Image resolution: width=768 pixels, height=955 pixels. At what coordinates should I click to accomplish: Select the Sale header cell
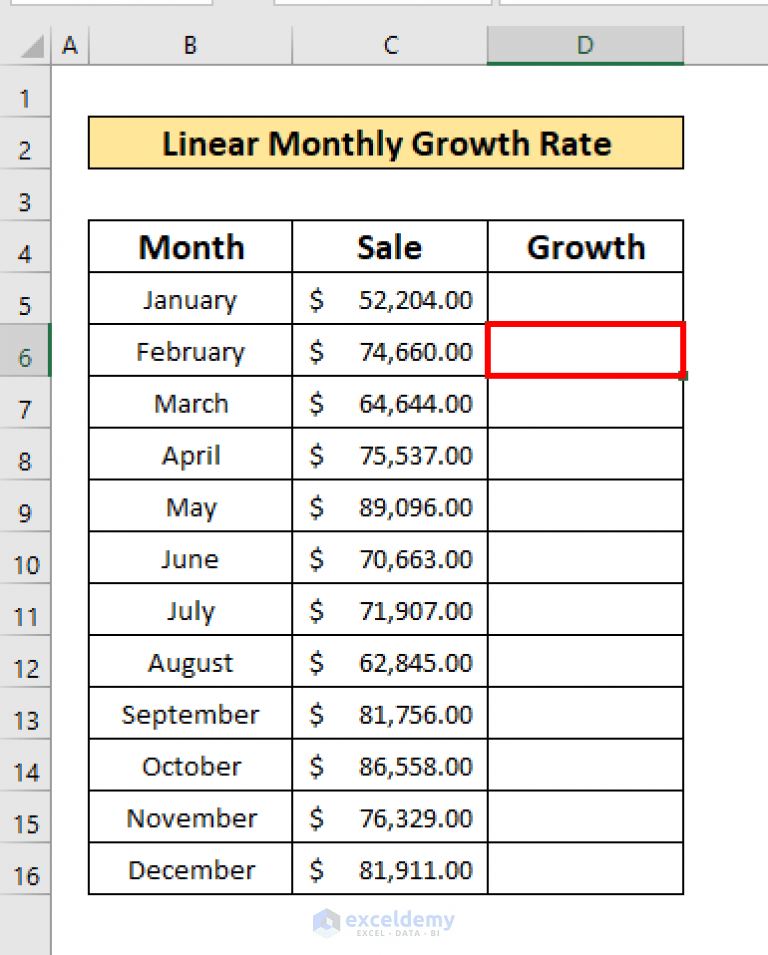tap(389, 247)
